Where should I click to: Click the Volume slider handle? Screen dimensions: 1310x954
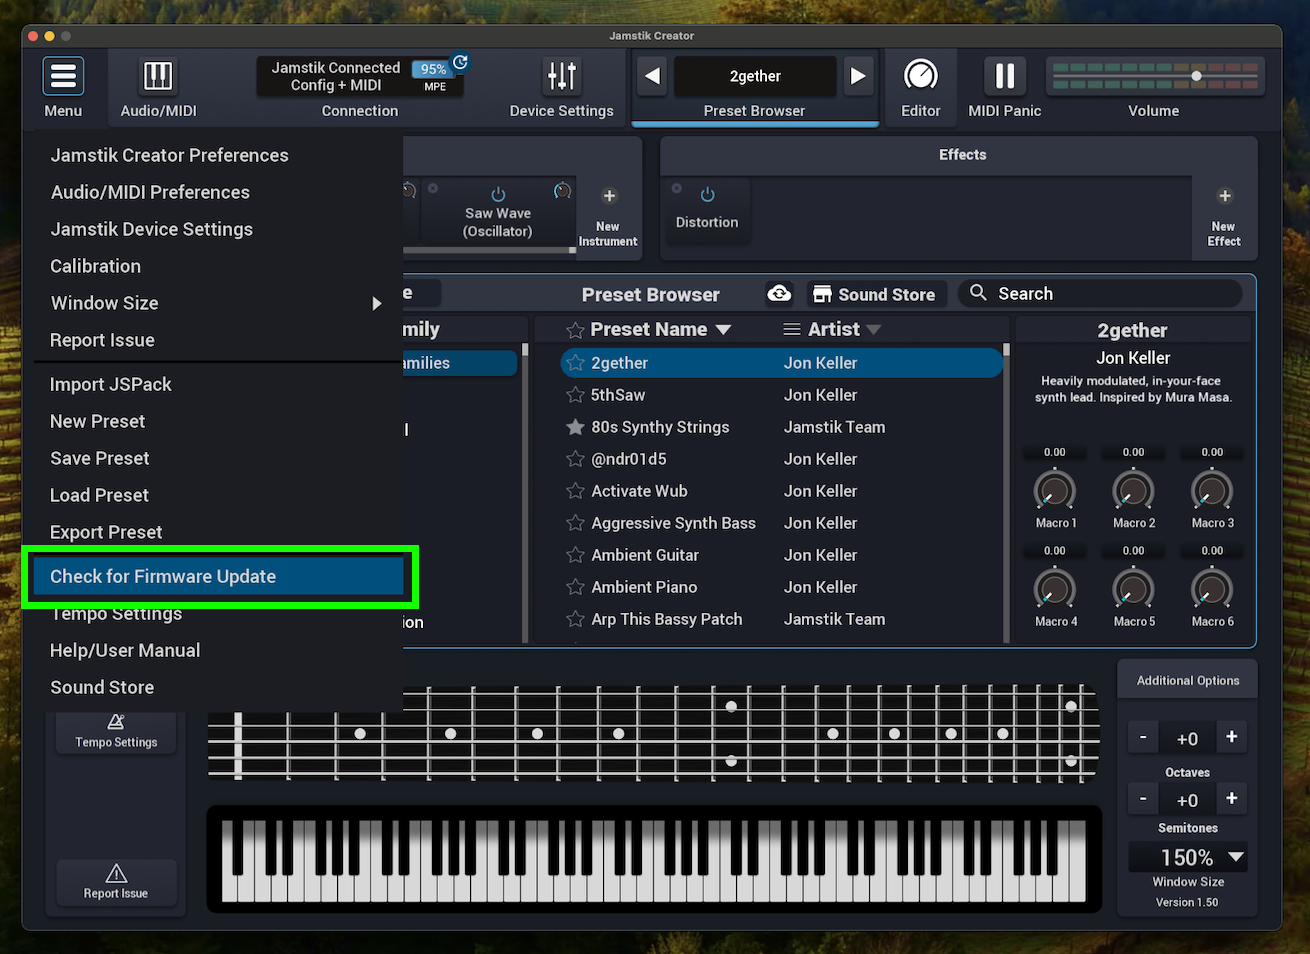click(x=1196, y=76)
